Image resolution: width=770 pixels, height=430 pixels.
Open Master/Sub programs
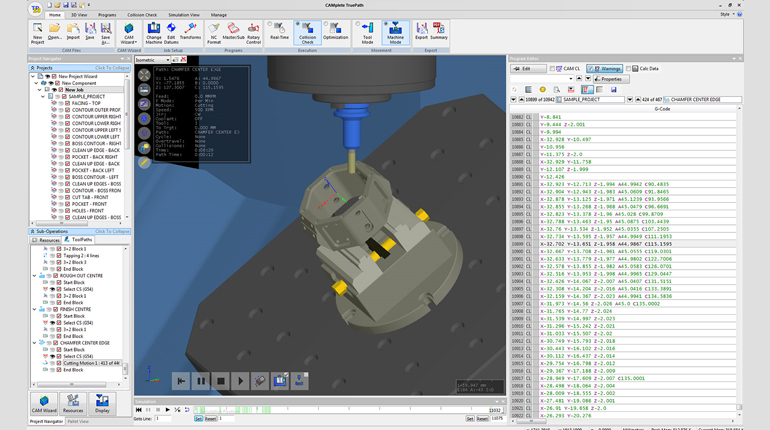pyautogui.click(x=233, y=31)
